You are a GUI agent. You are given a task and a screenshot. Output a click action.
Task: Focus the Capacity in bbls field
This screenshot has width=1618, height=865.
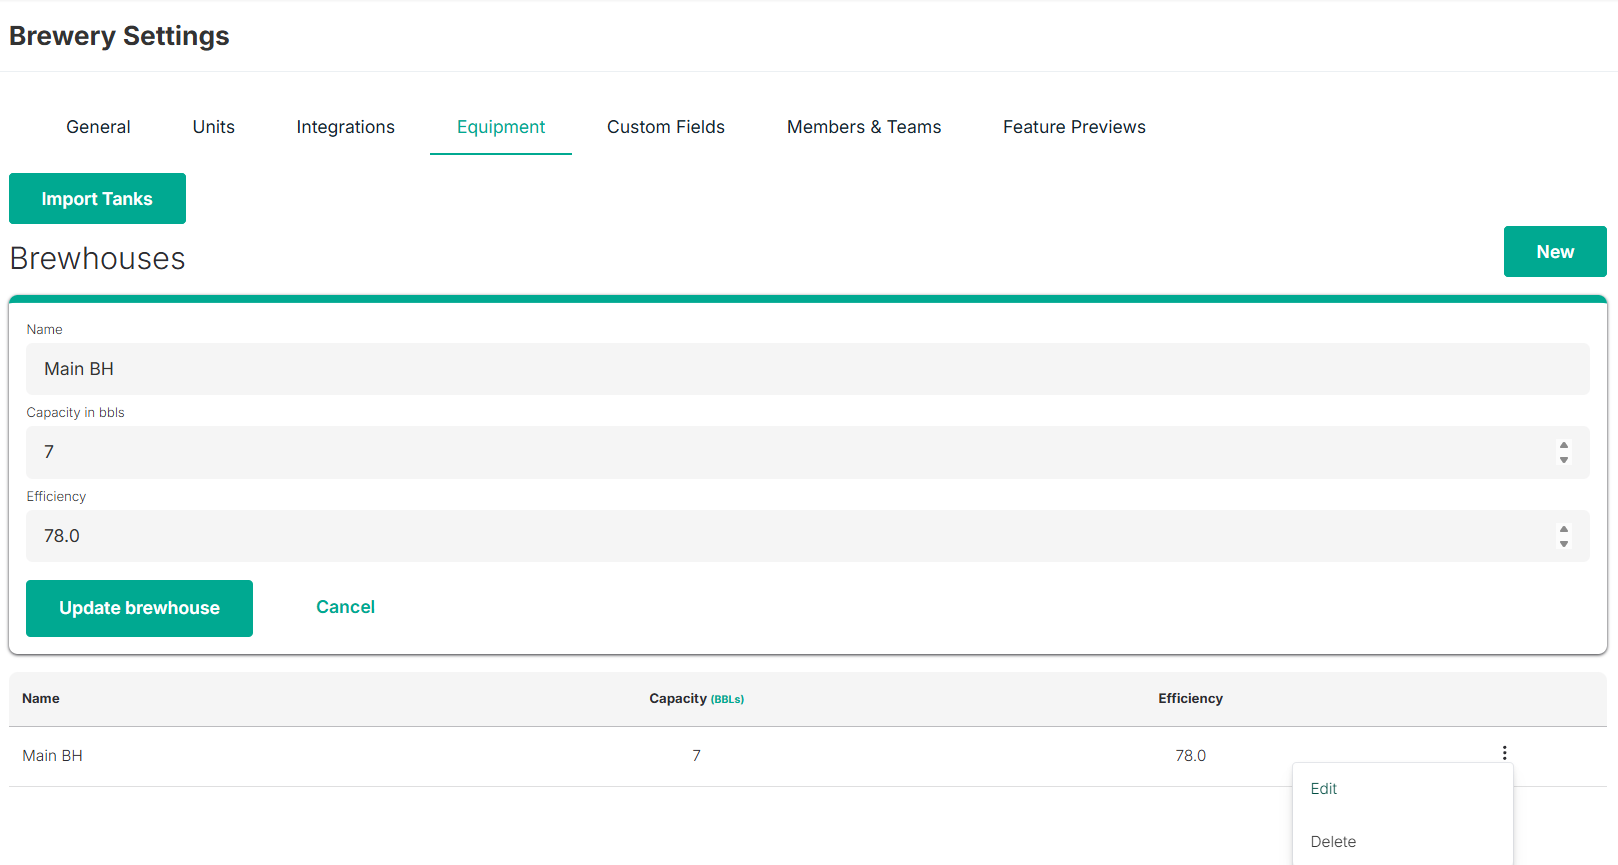[x=807, y=452]
